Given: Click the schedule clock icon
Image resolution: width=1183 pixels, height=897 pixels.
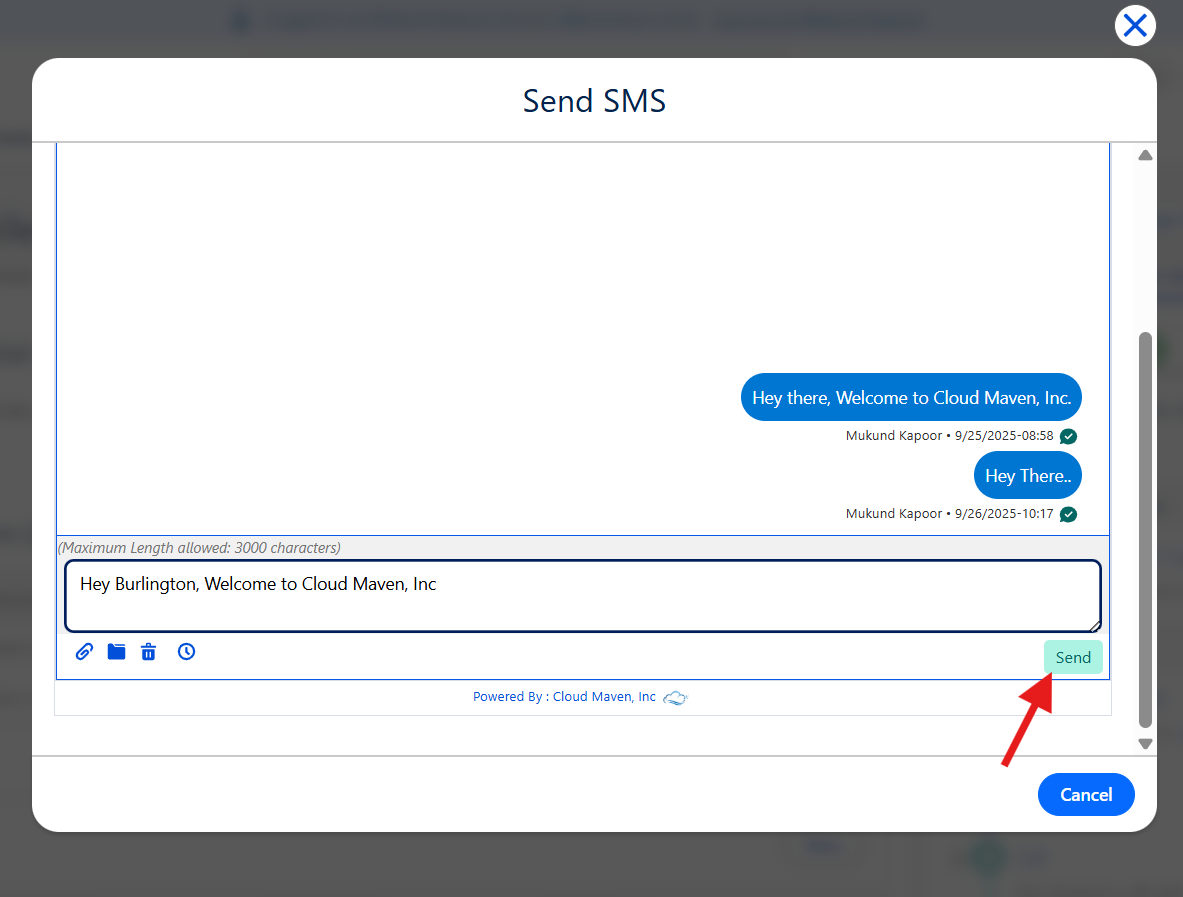Looking at the screenshot, I should [x=186, y=652].
